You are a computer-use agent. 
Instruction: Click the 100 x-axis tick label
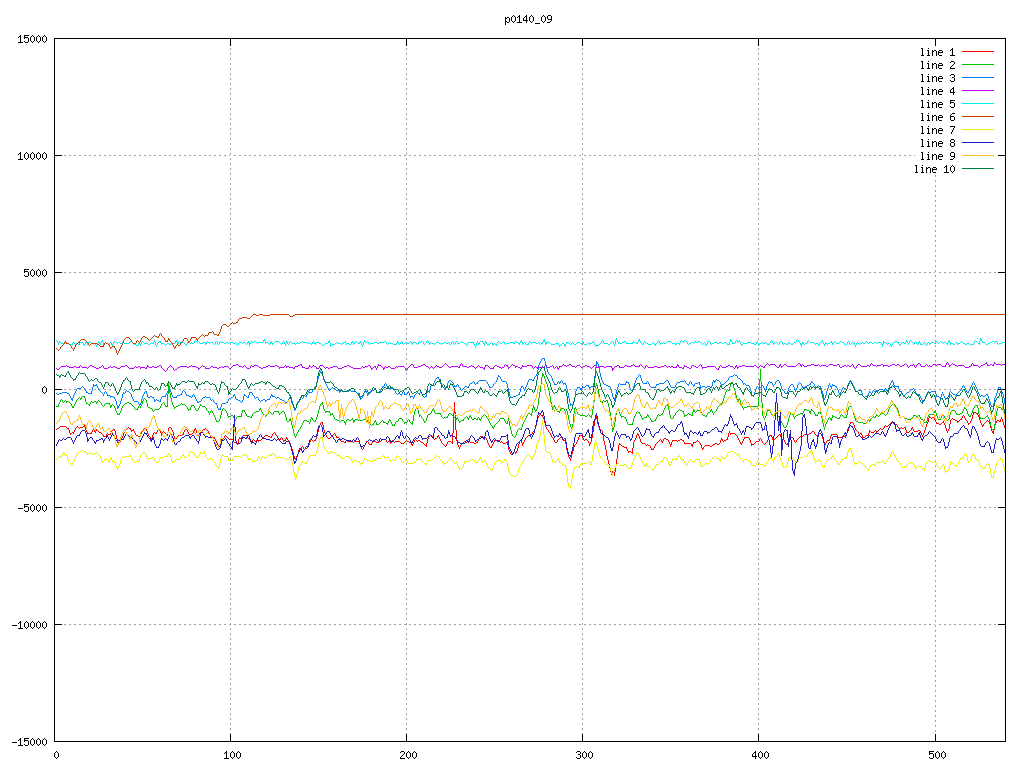click(231, 755)
